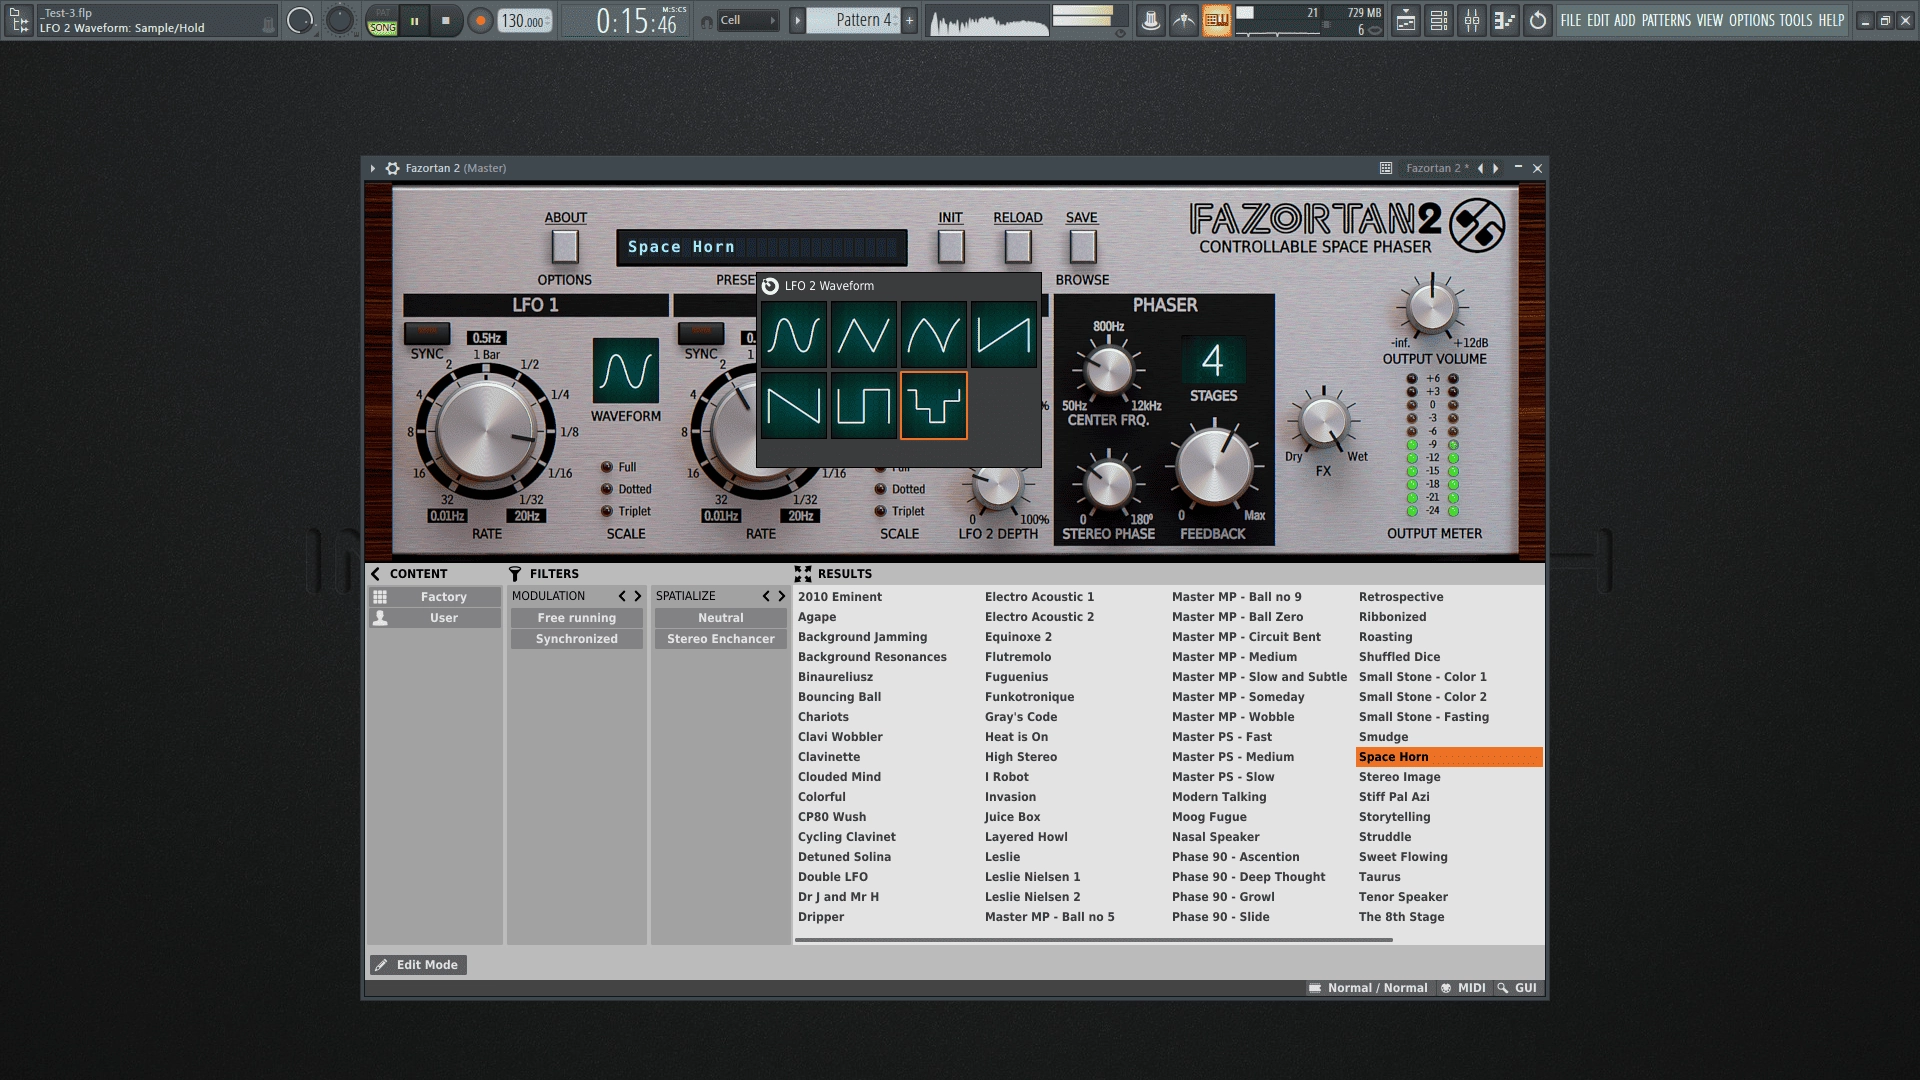Toggle LFO 1 SYNC switch
The width and height of the screenshot is (1920, 1080).
pos(427,331)
